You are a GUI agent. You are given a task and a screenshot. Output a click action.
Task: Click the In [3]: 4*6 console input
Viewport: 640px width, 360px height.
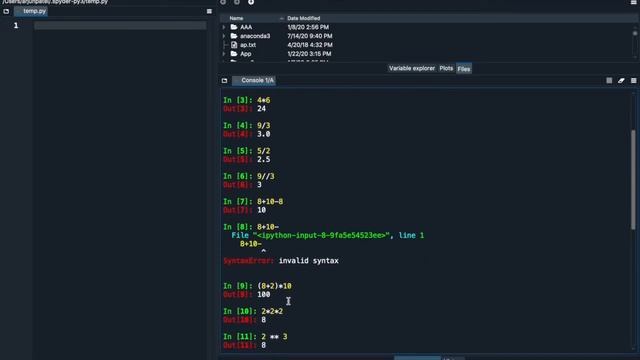247,100
